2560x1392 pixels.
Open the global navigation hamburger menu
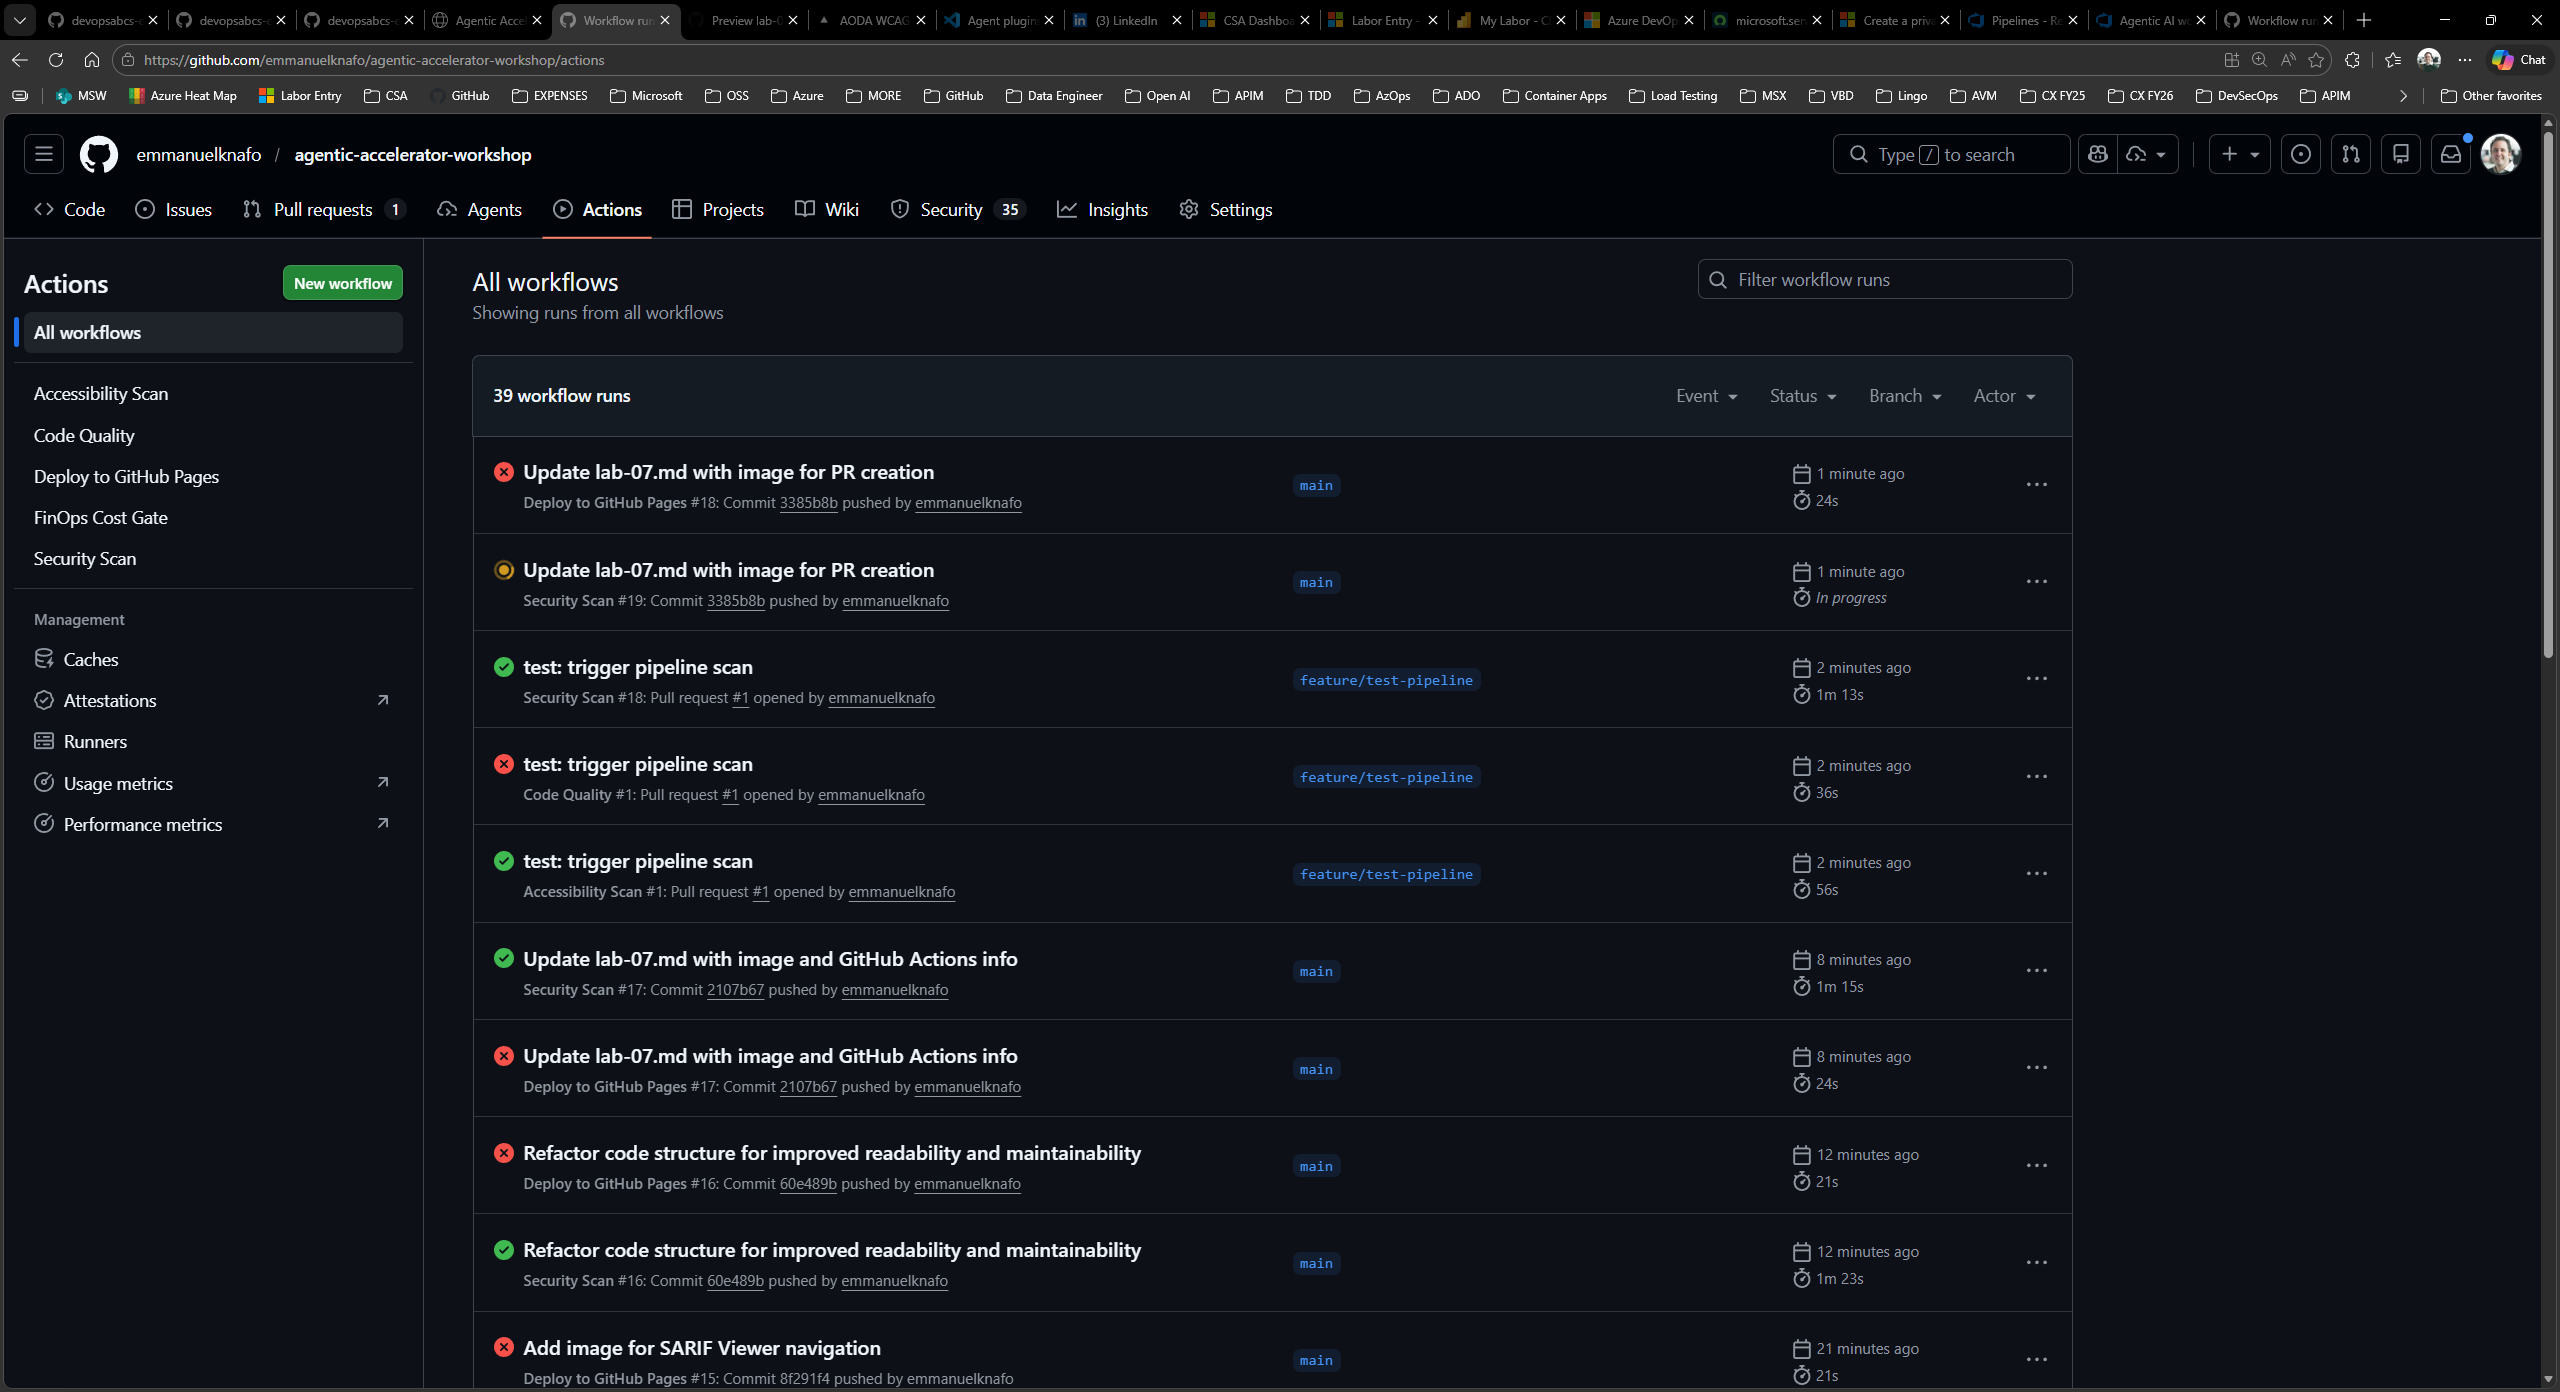[x=42, y=154]
